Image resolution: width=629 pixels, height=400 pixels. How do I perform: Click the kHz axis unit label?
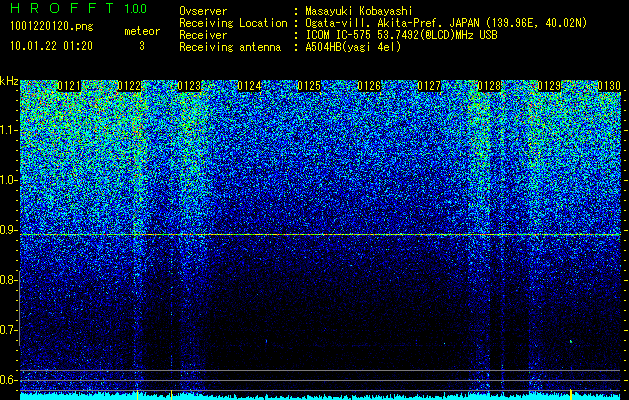pos(9,81)
